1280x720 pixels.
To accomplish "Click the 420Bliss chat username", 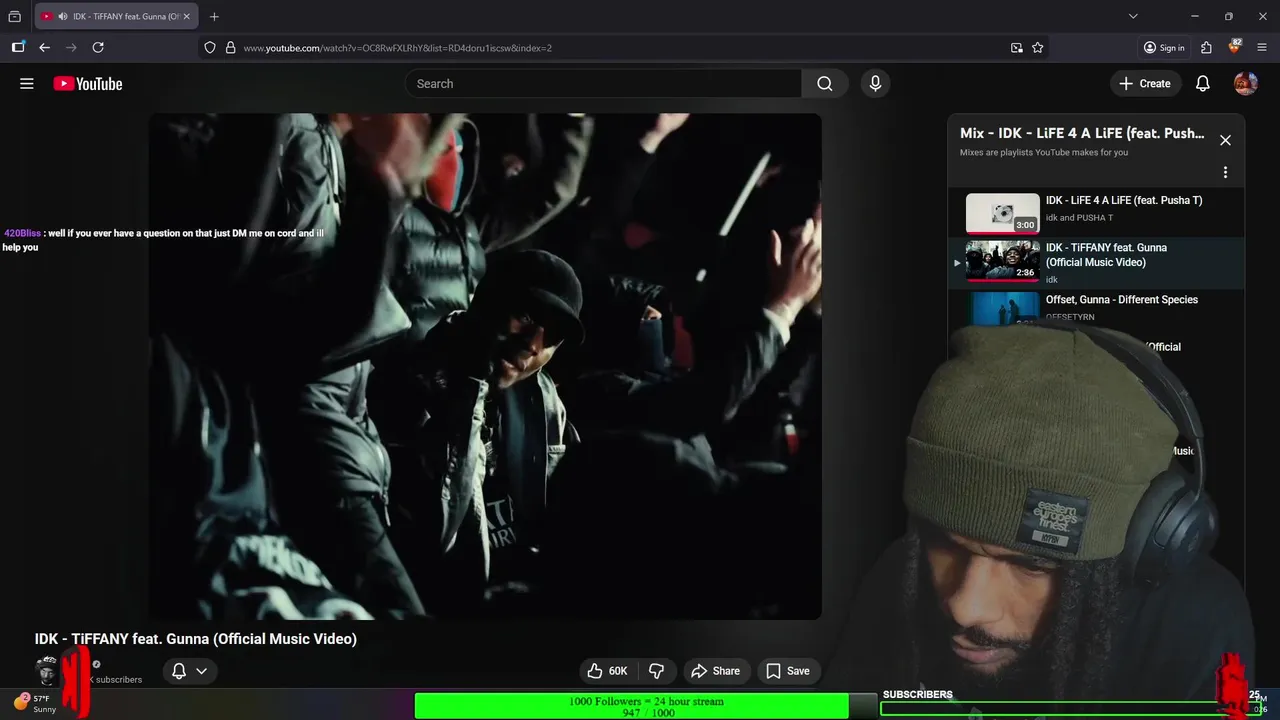I will 22,233.
